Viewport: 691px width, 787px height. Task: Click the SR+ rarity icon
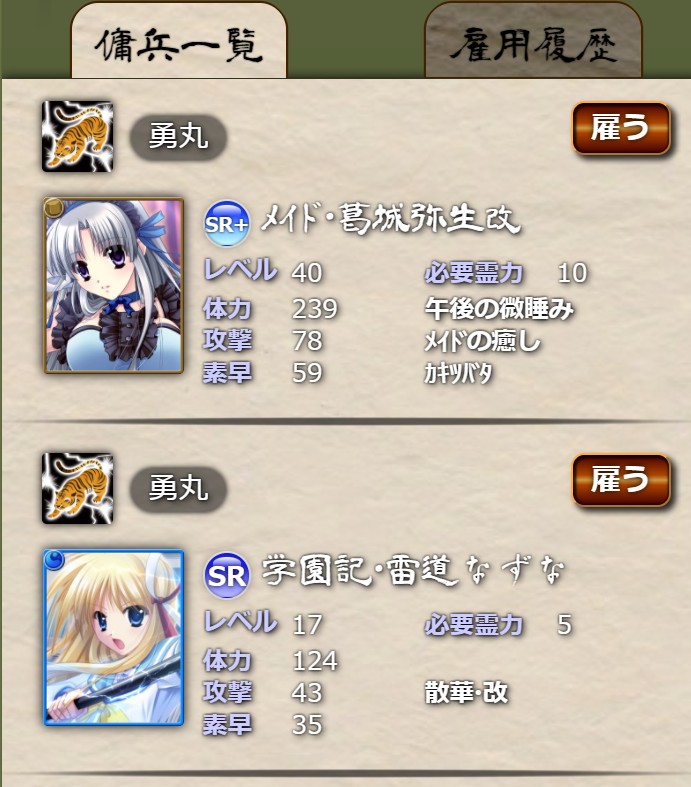pyautogui.click(x=227, y=223)
